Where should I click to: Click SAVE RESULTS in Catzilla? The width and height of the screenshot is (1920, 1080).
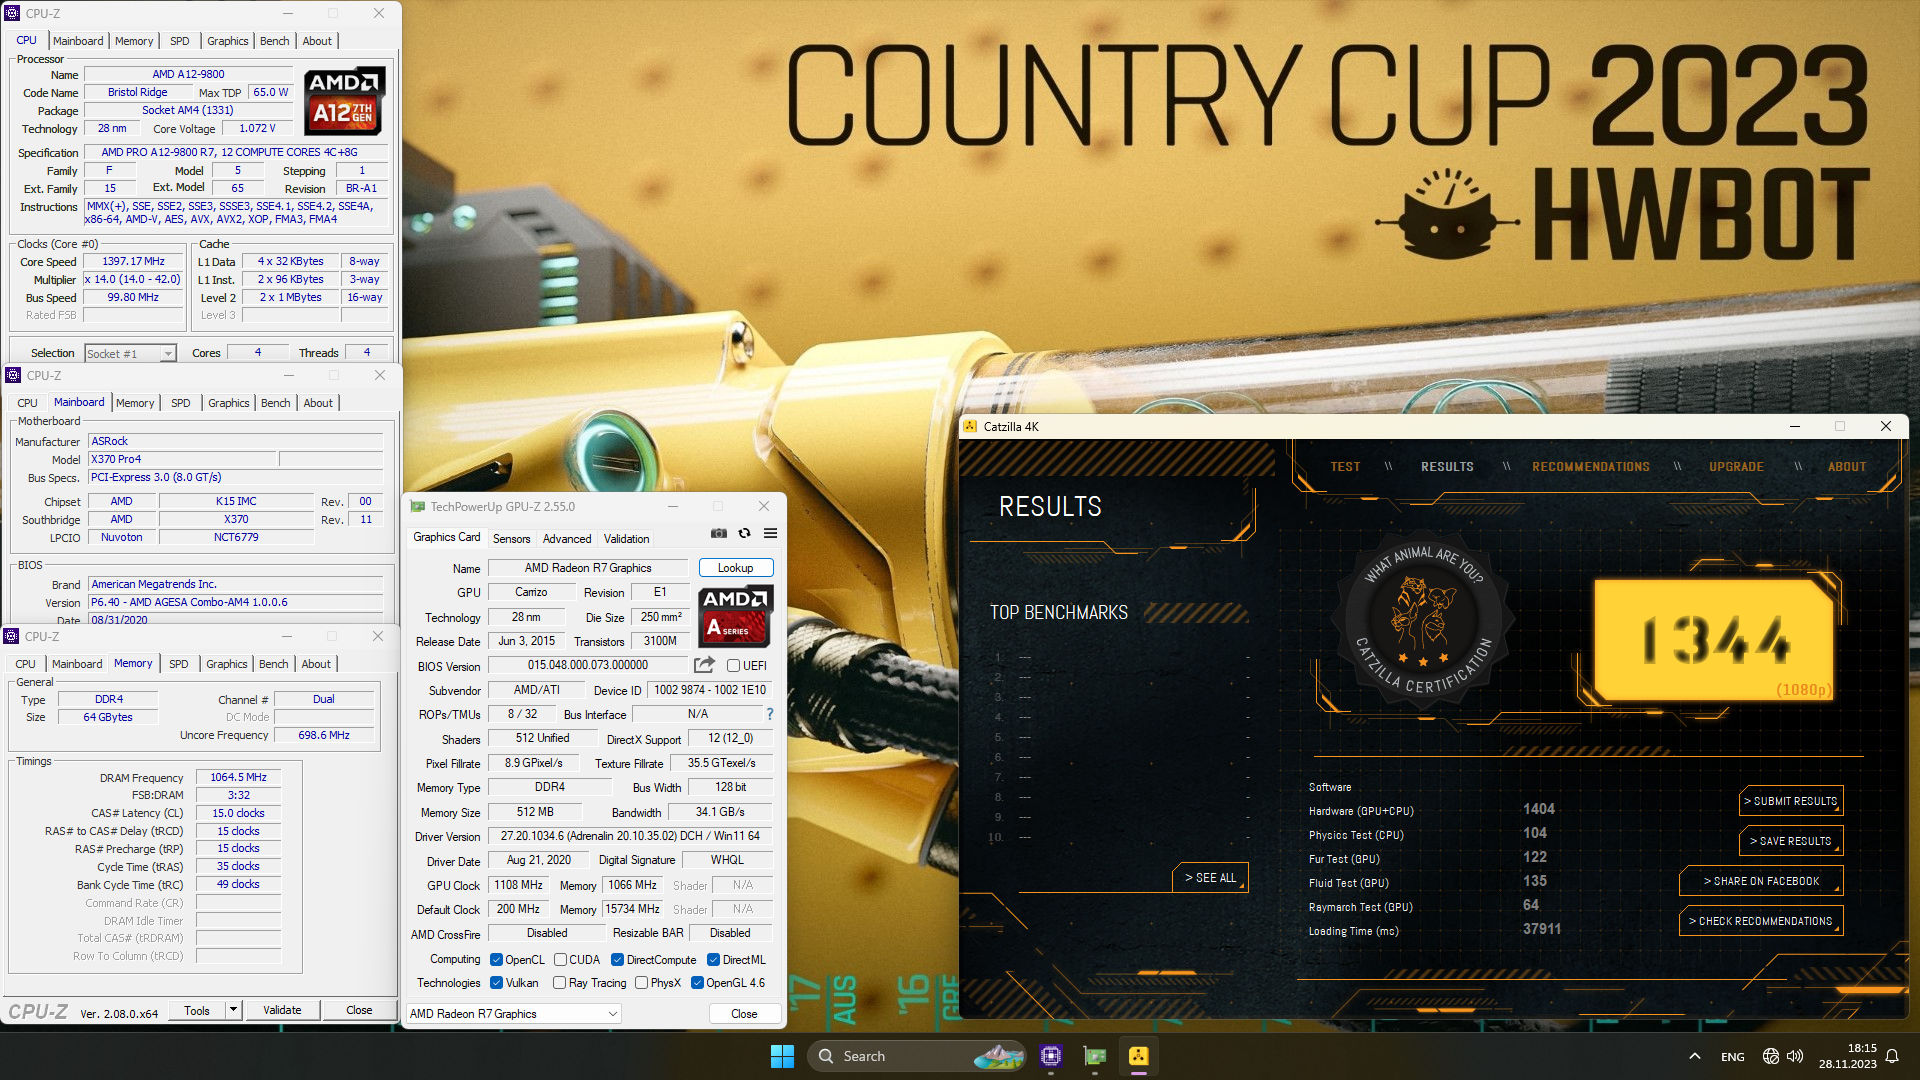tap(1791, 841)
